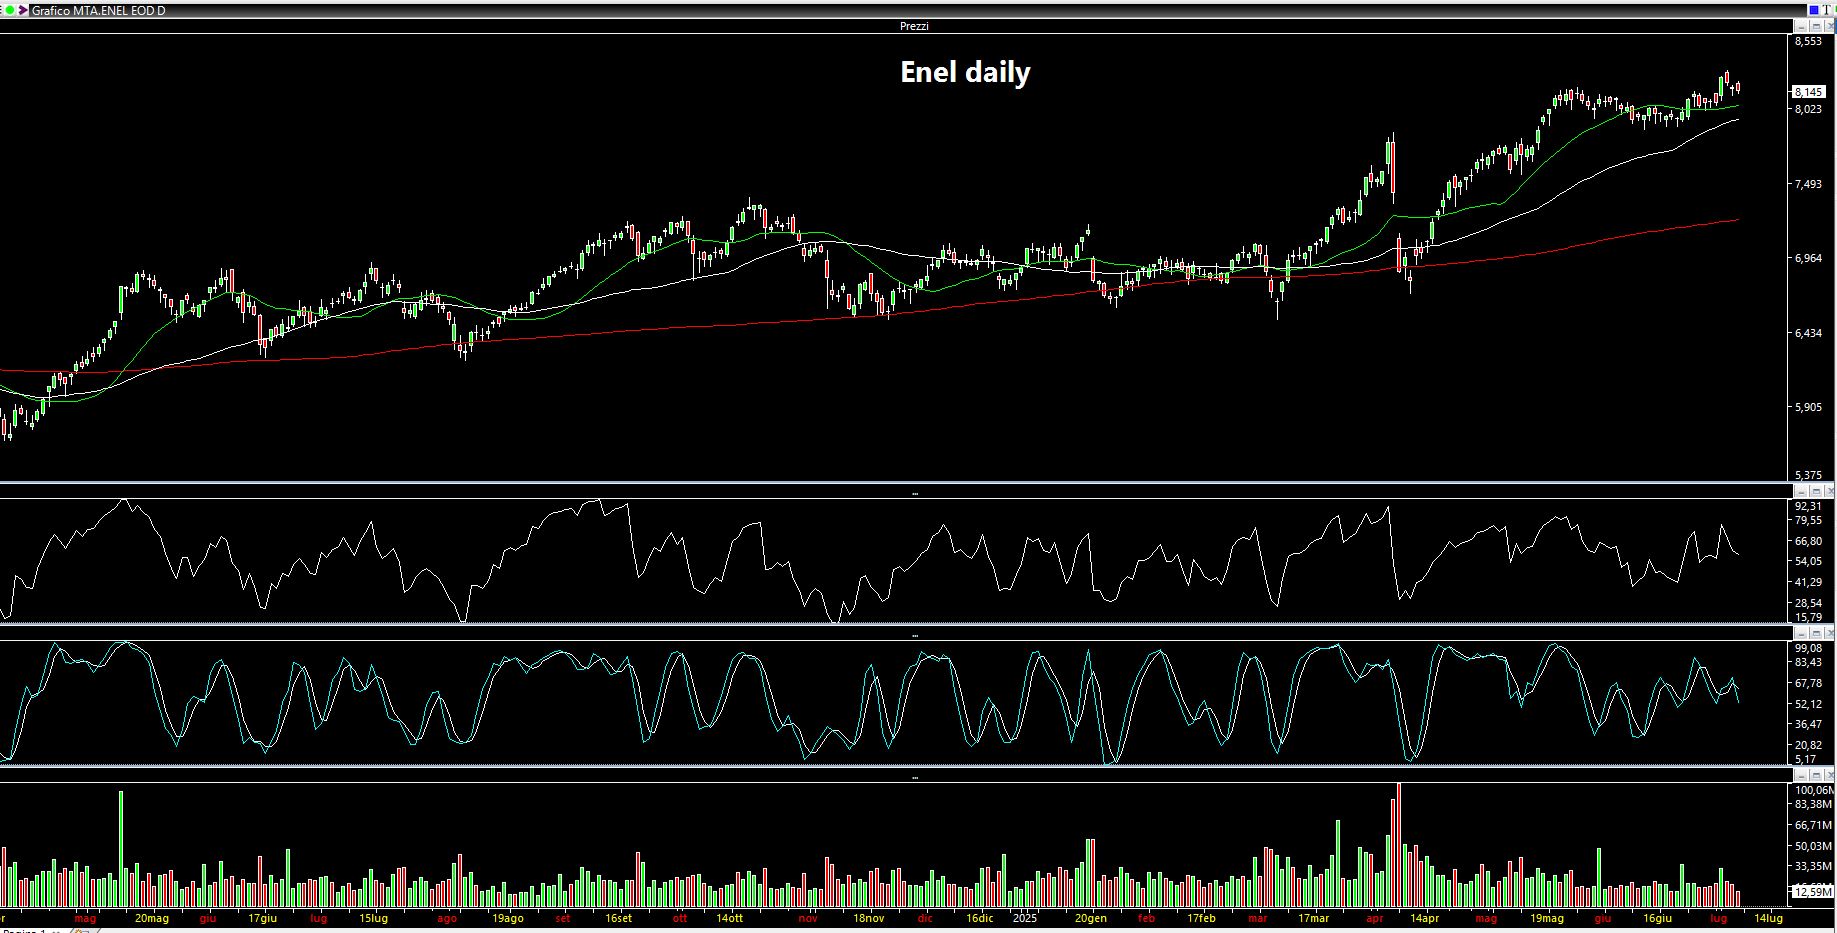
Task: Click the 16giu date label on time axis
Action: pyautogui.click(x=1657, y=918)
